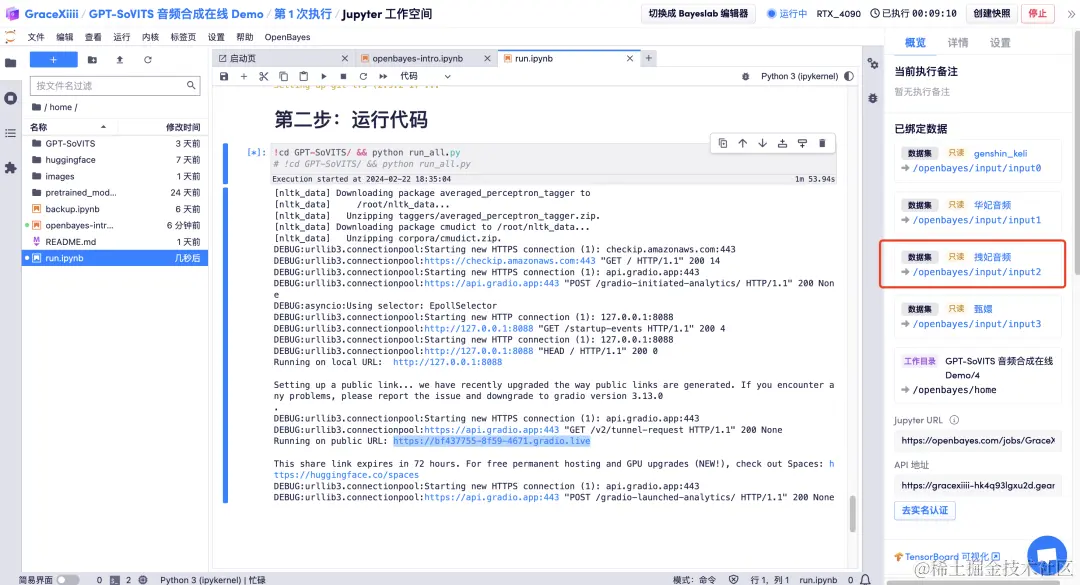Restart the kernel with circular arrow
This screenshot has width=1080, height=585.
tap(363, 76)
